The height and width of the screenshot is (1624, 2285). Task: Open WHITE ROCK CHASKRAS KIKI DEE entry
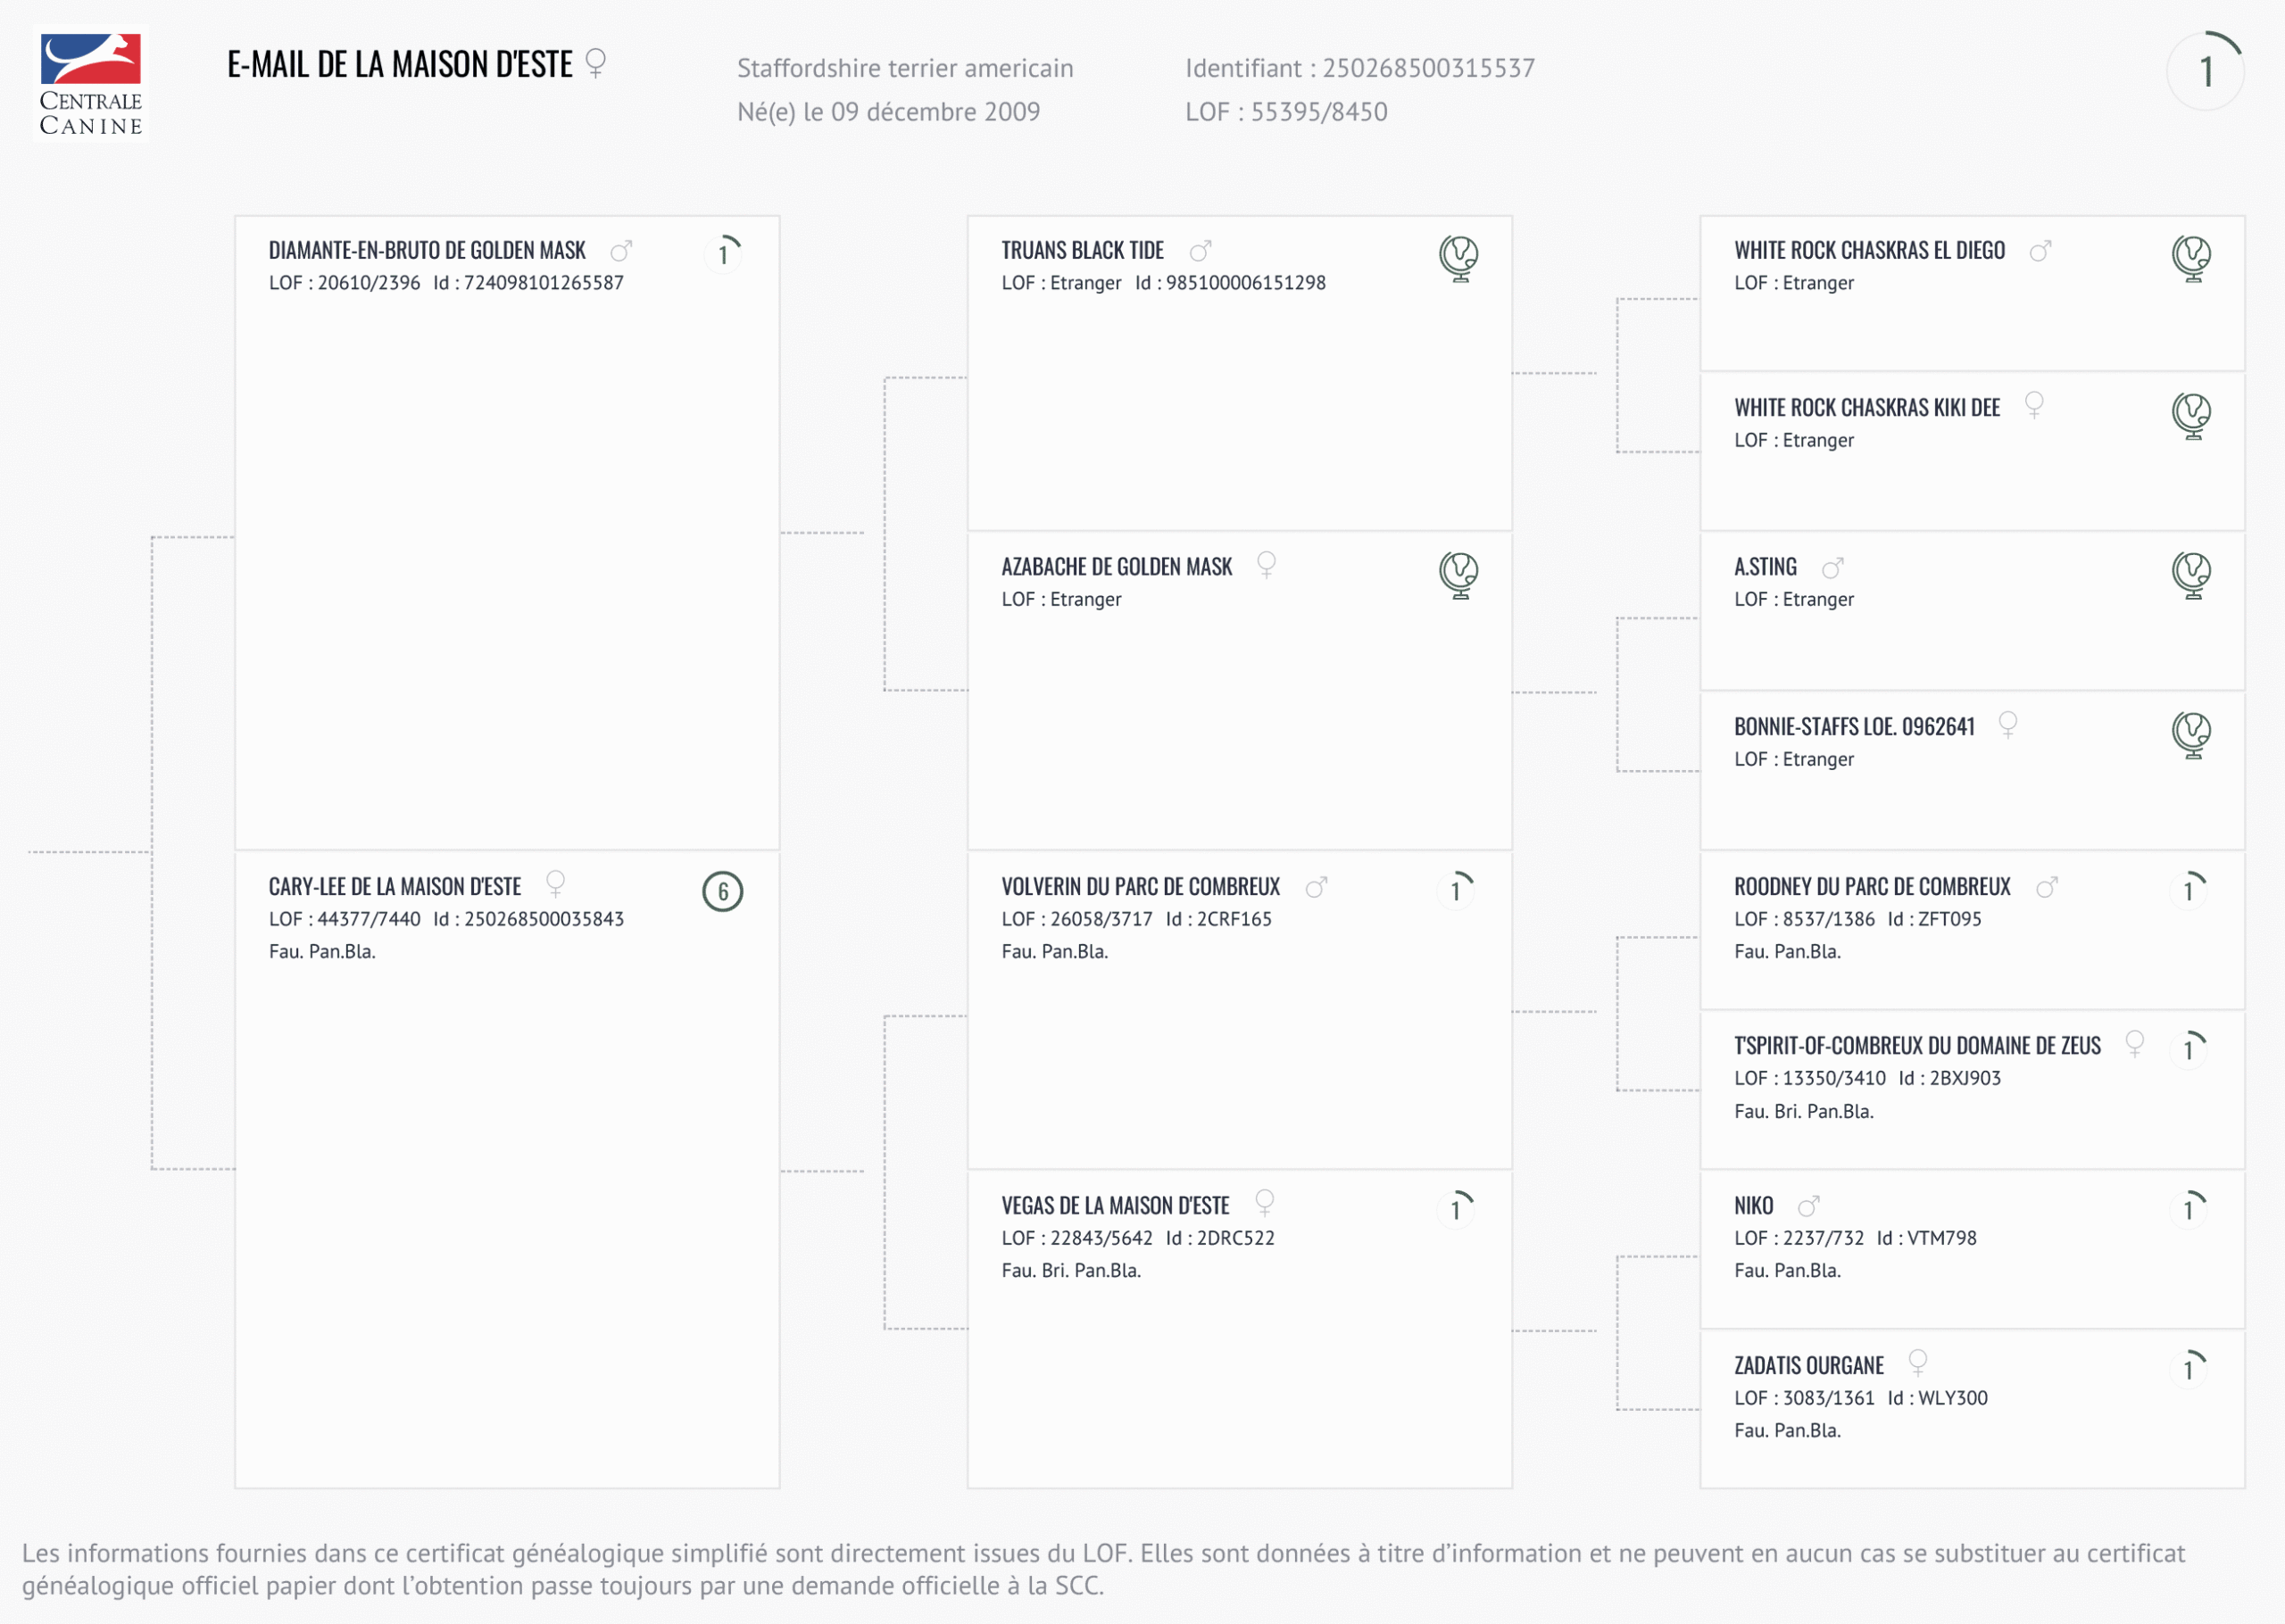coord(1867,408)
